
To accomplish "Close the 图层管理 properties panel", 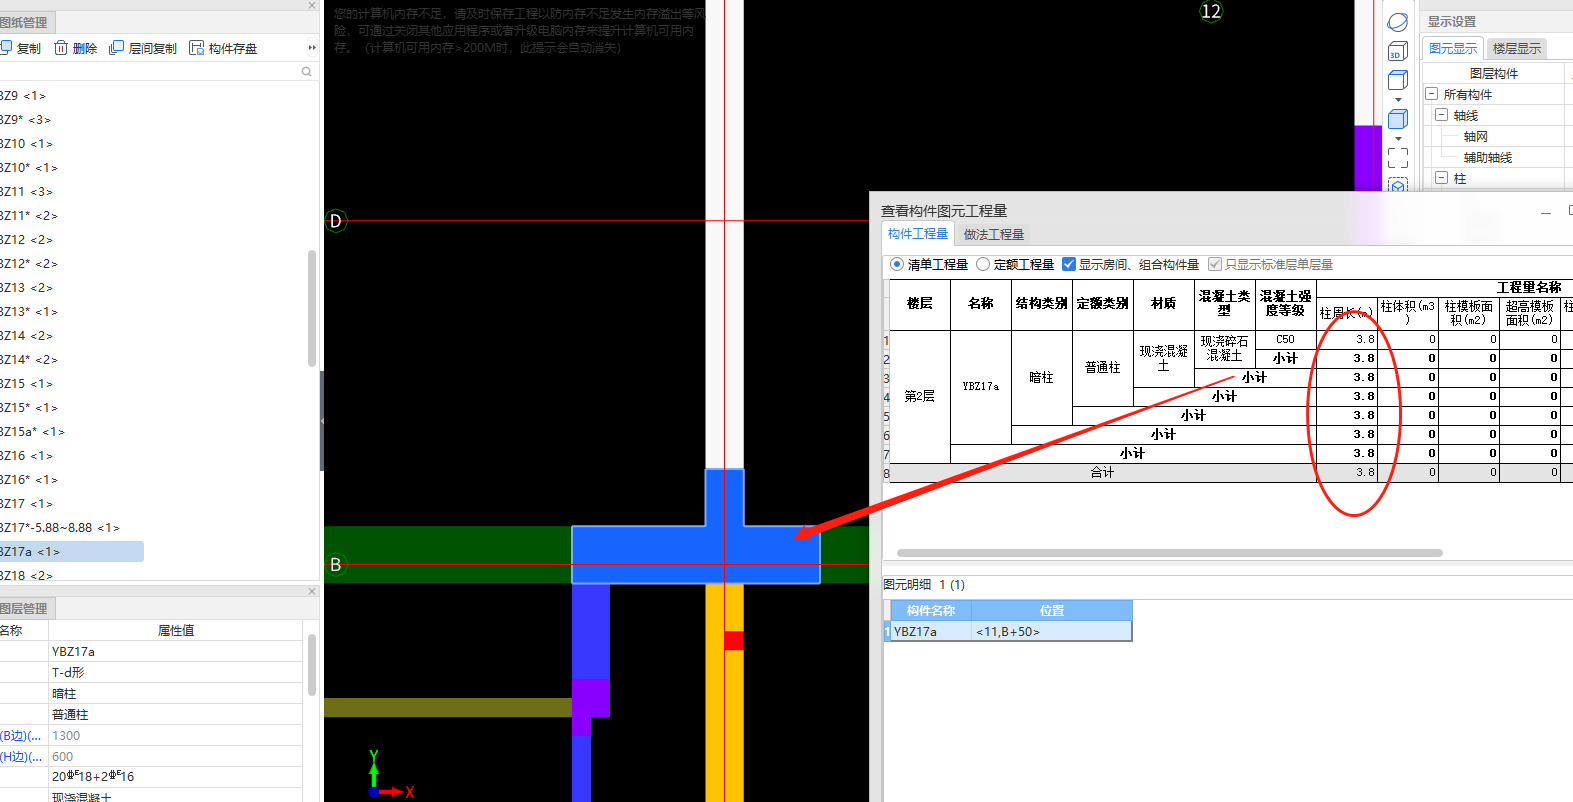I will coord(311,591).
